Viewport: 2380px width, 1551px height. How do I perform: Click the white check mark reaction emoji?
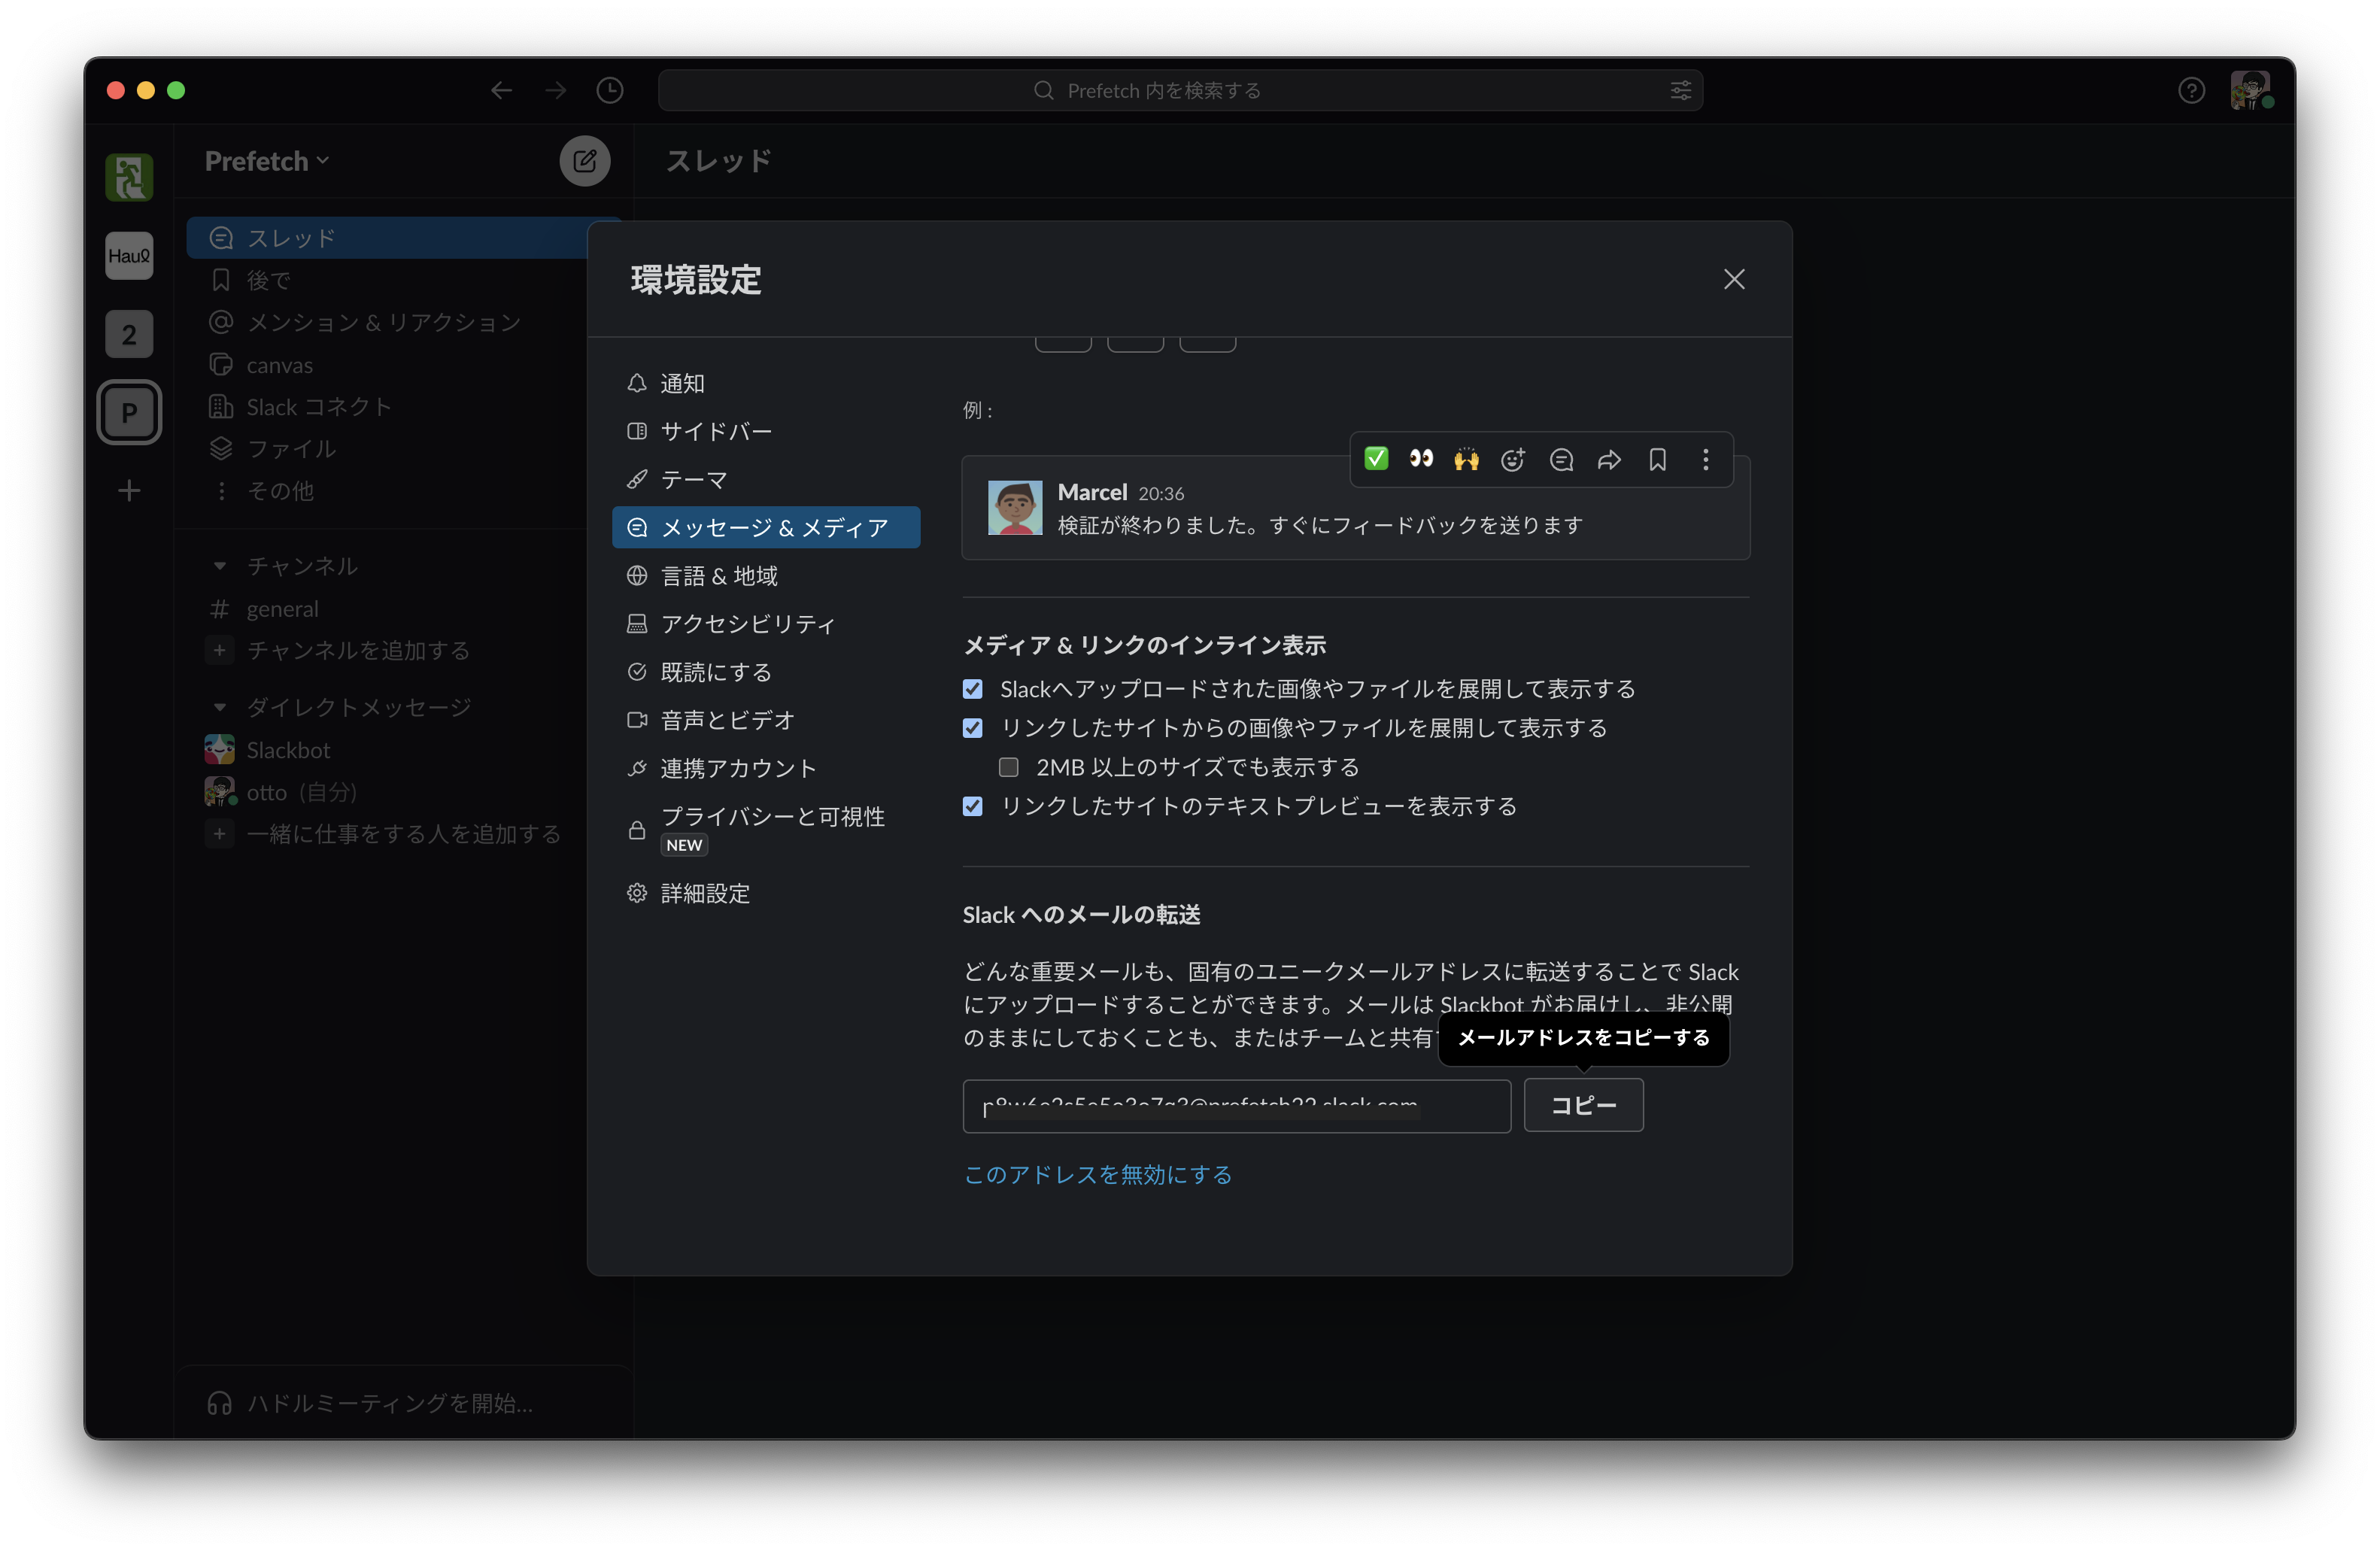pos(1376,458)
